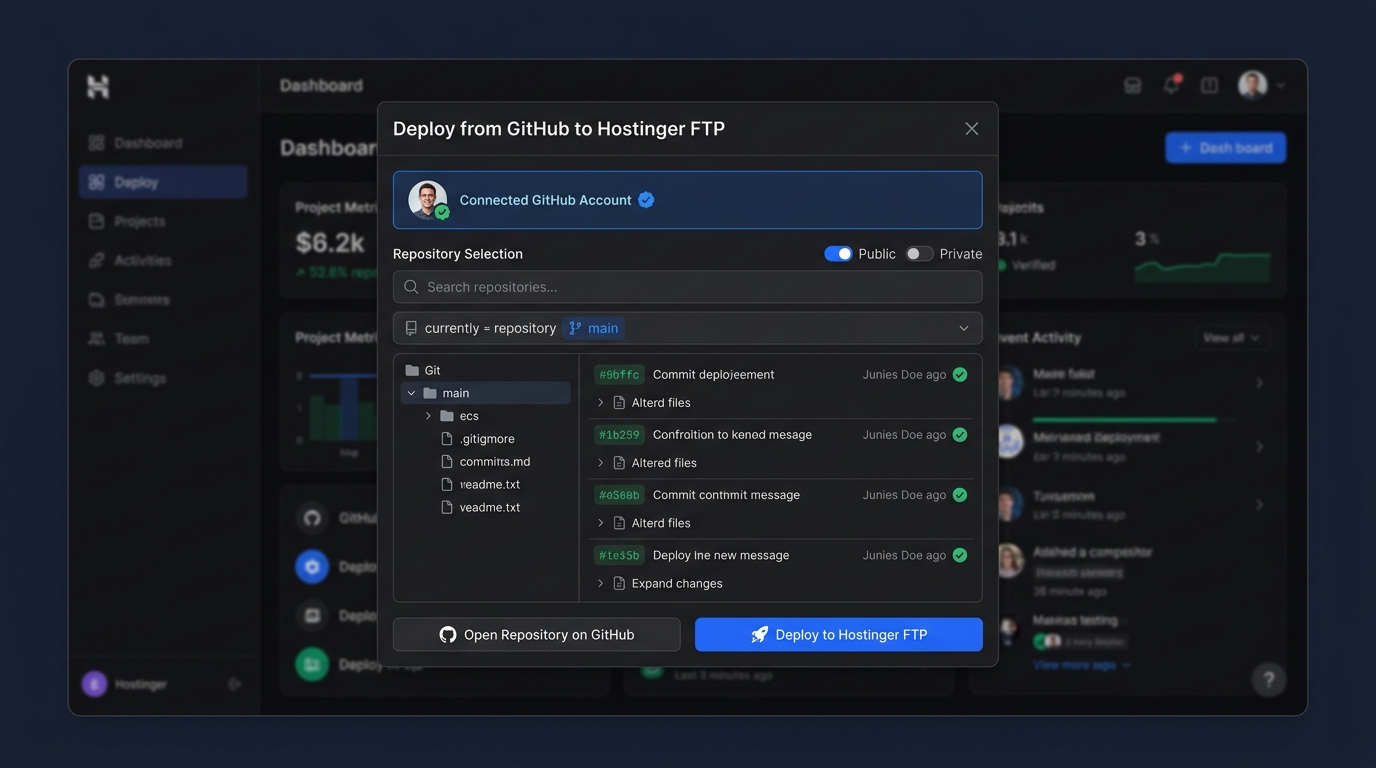The width and height of the screenshot is (1376, 768).
Task: Click Deploy to Hostinger FTP button
Action: coord(839,635)
